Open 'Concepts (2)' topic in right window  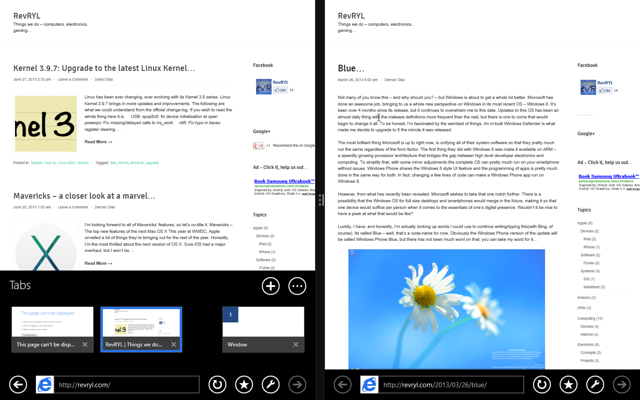point(591,352)
